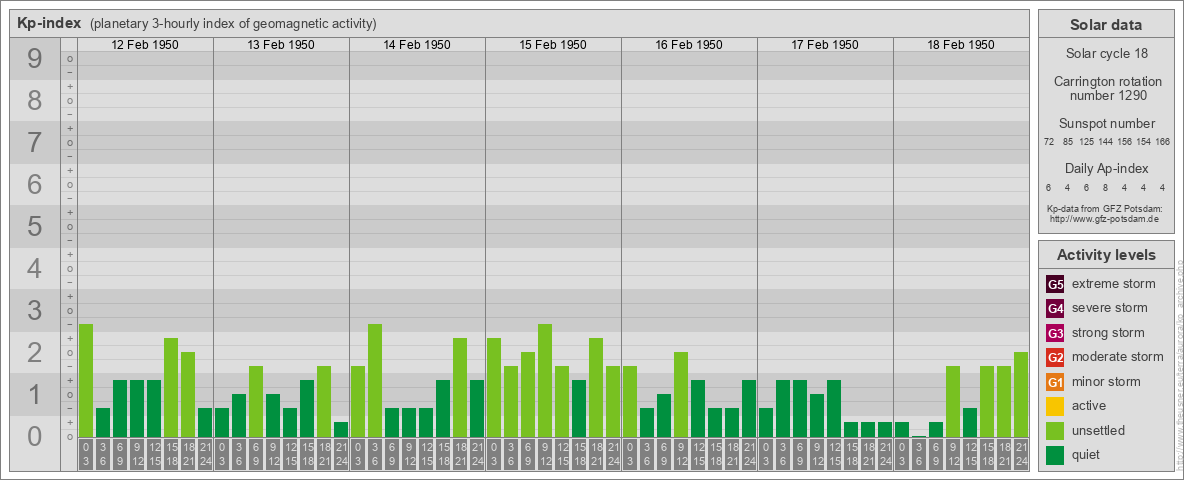Click the 12 Feb 0–3 hour Kp bar
Screen dimensions: 1184x480
(x=86, y=380)
